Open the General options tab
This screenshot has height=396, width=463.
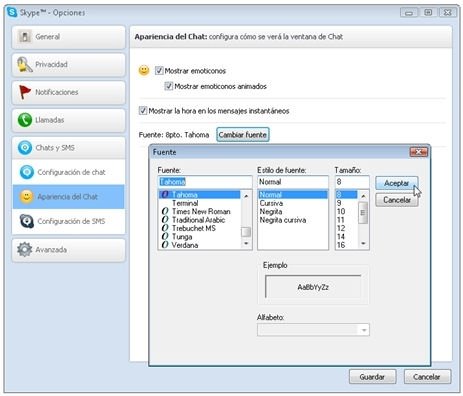point(69,37)
